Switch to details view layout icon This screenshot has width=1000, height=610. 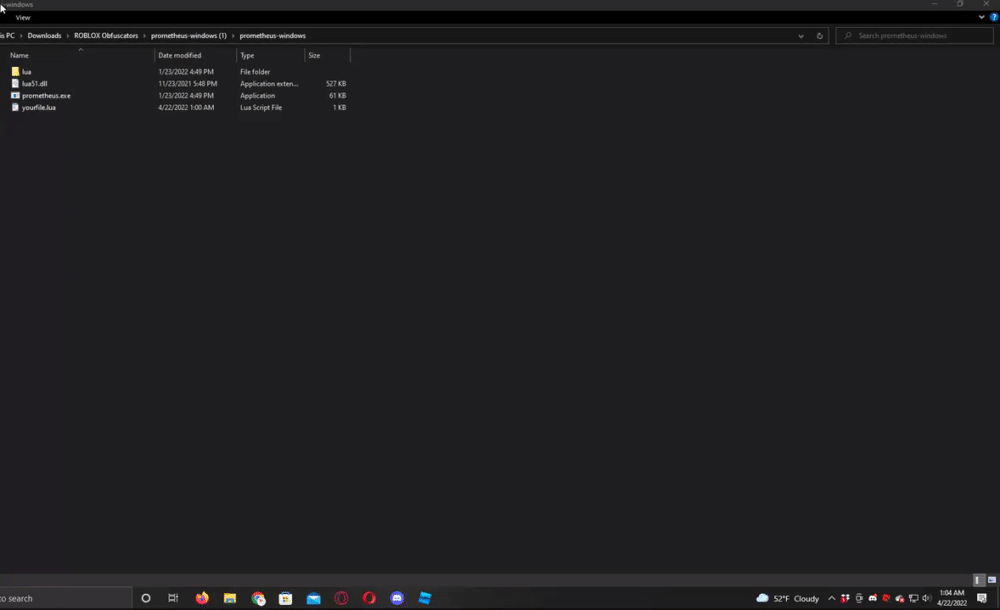tap(978, 580)
